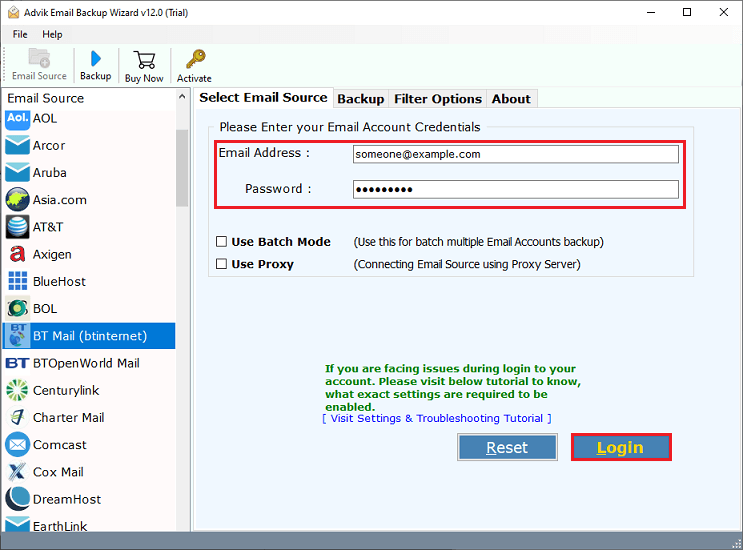The height and width of the screenshot is (550, 743).
Task: Click the Email Address input field
Action: point(516,154)
